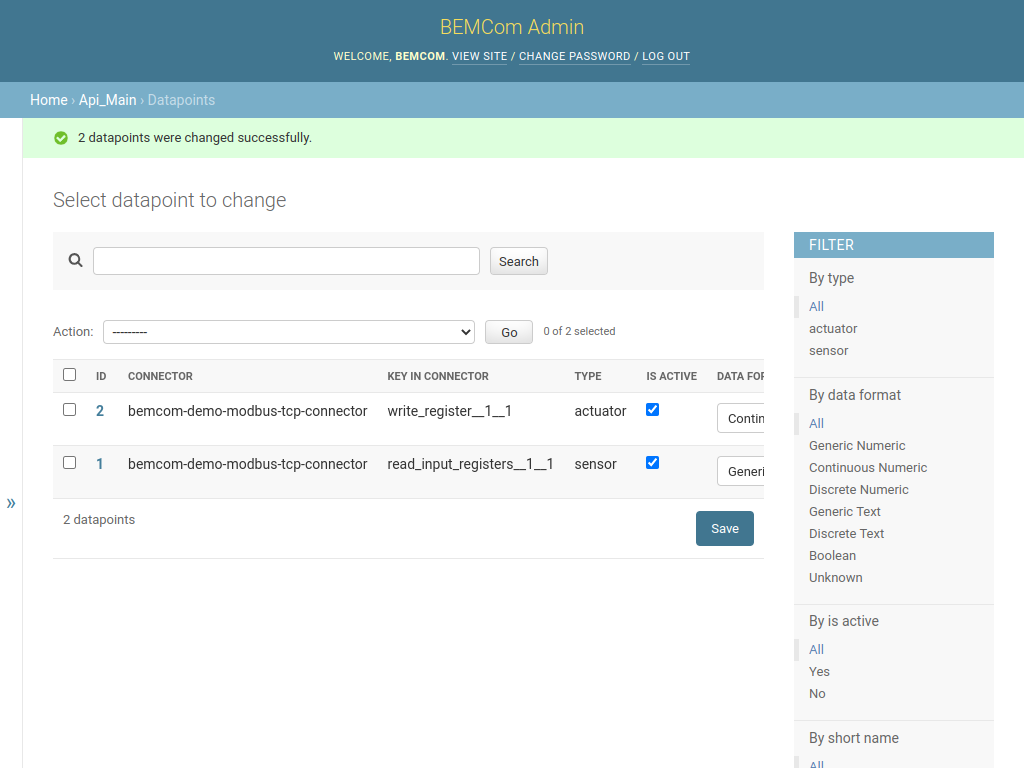Click the Save button

pos(725,528)
